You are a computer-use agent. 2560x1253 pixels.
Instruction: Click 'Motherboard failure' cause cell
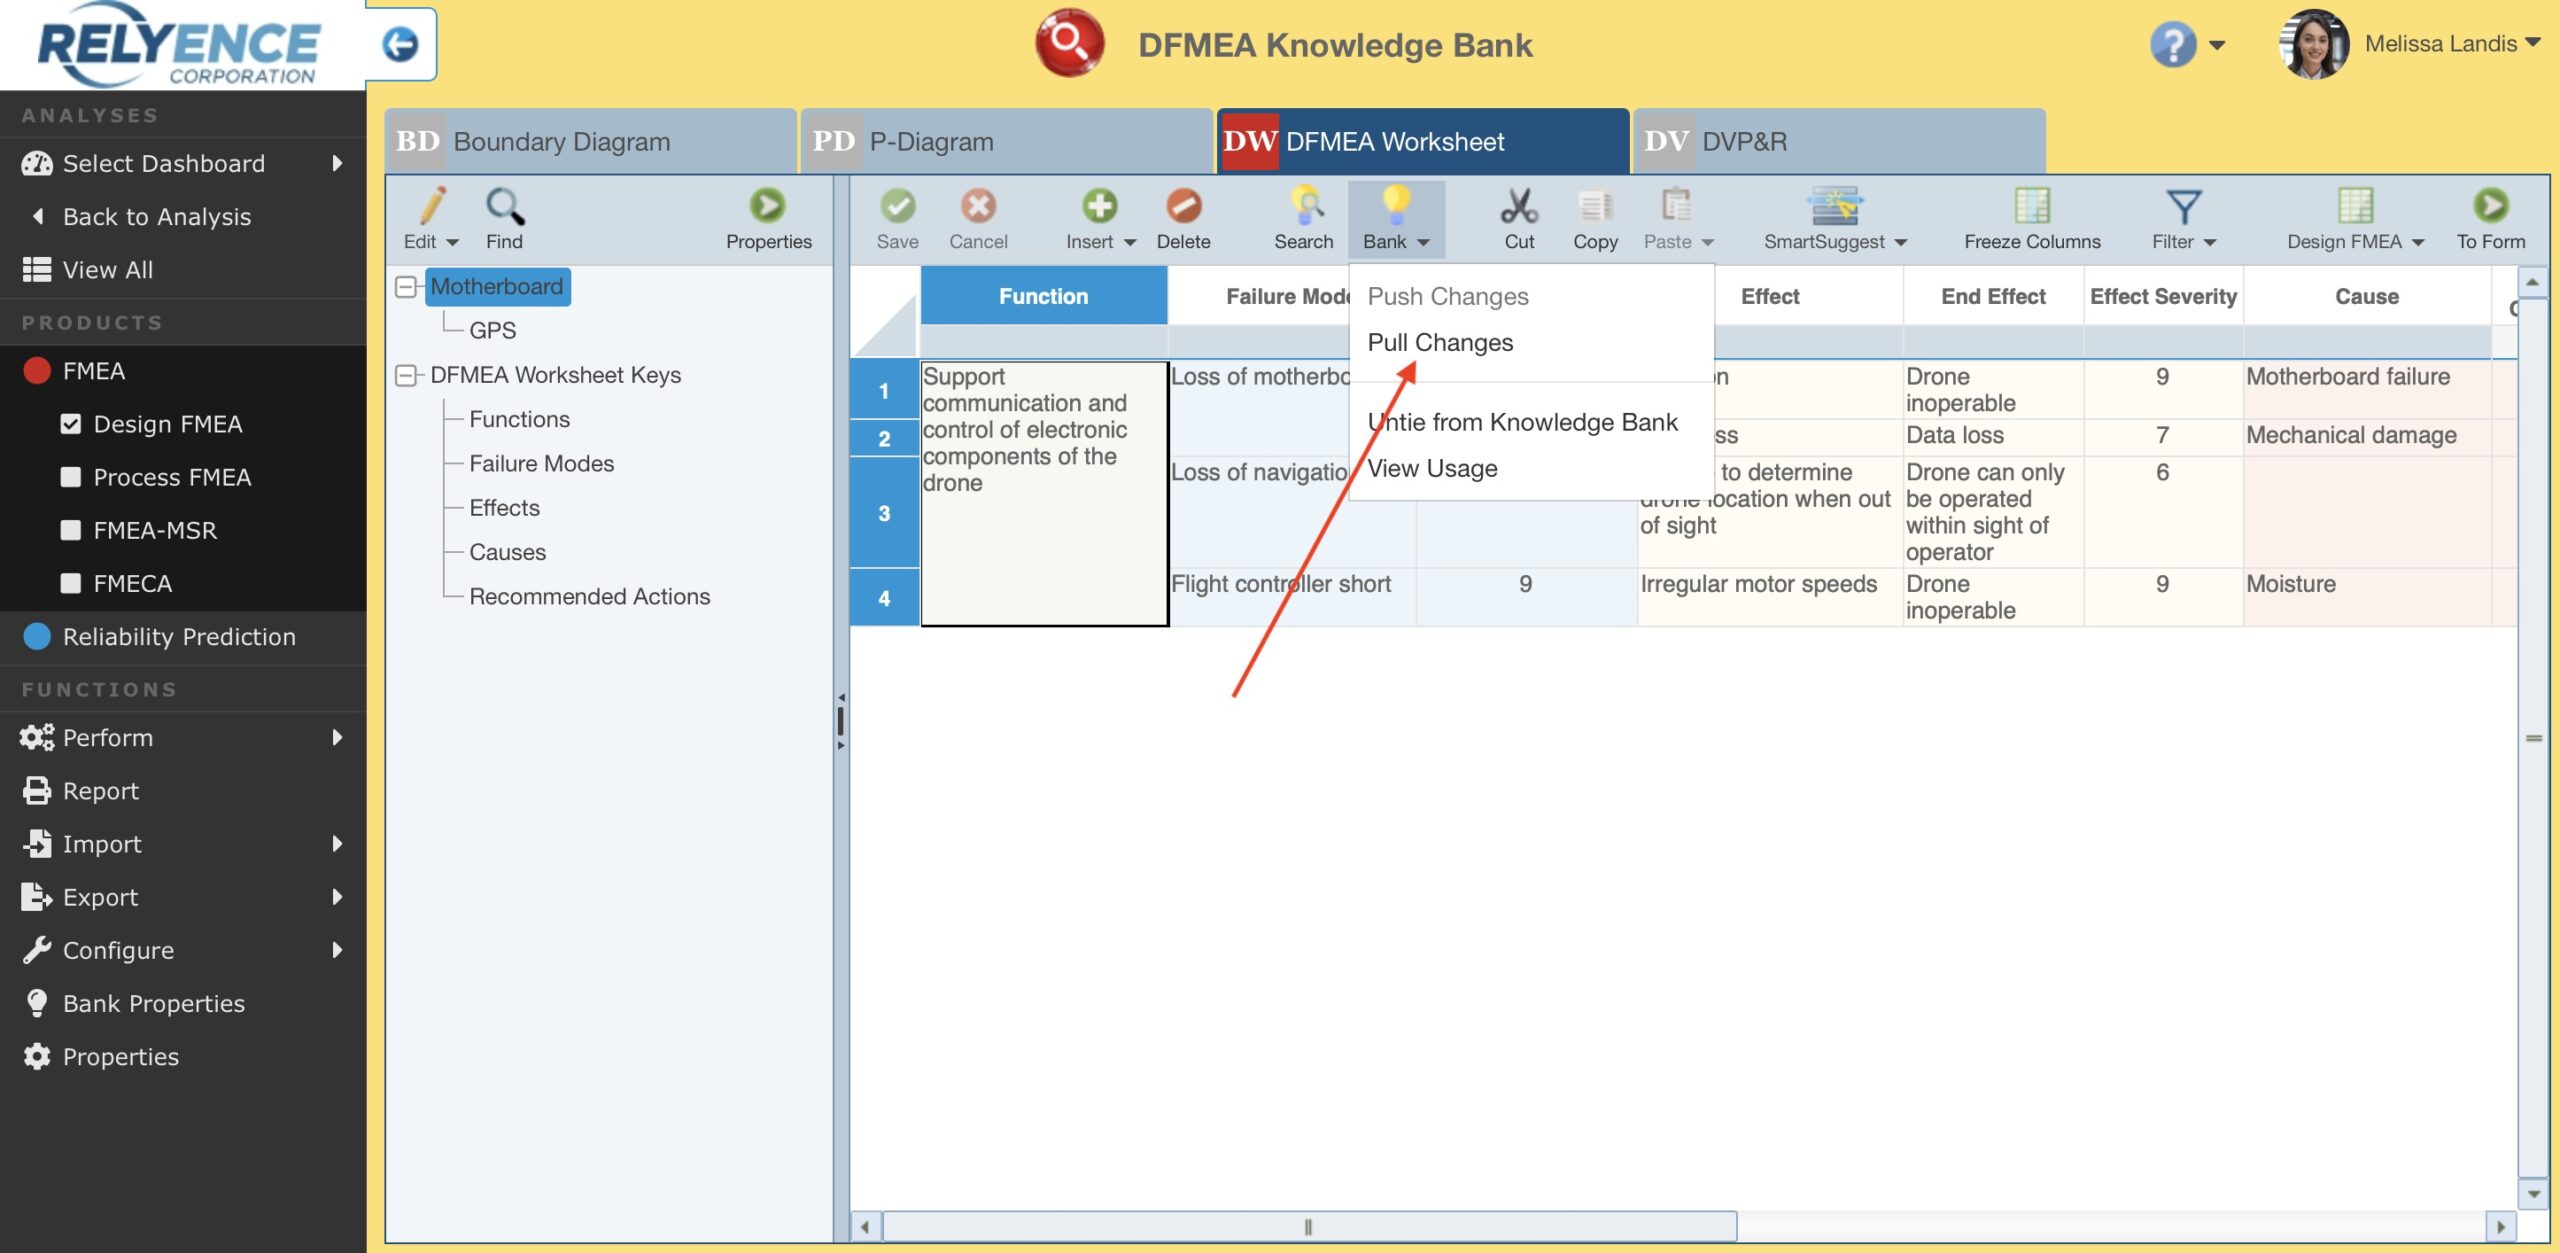point(2366,389)
